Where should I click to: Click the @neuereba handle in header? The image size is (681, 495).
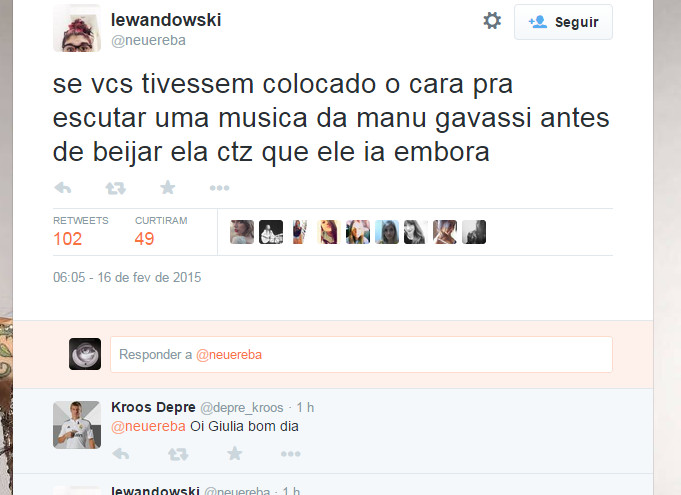coord(149,40)
